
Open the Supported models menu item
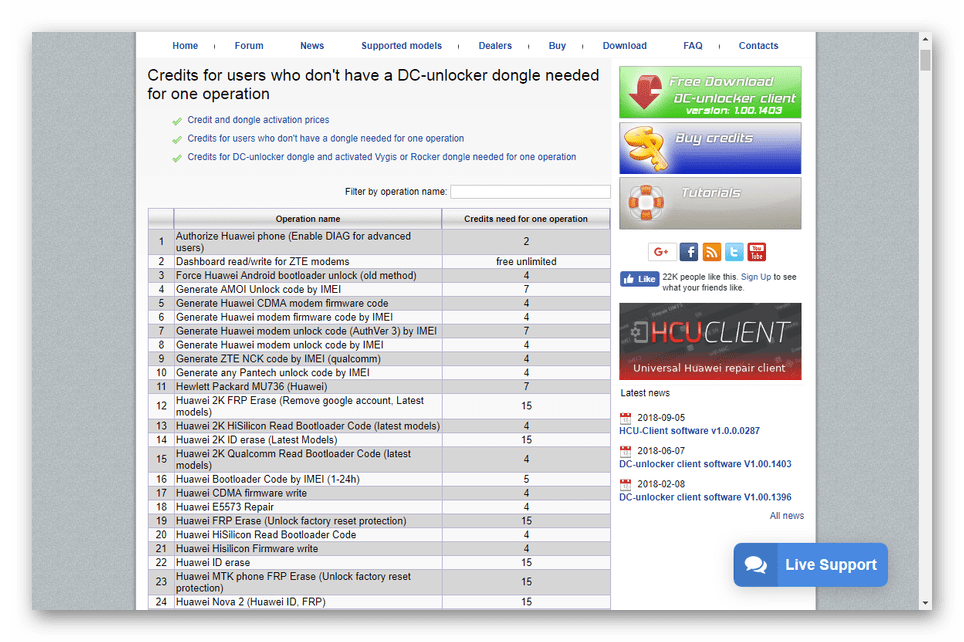point(401,46)
